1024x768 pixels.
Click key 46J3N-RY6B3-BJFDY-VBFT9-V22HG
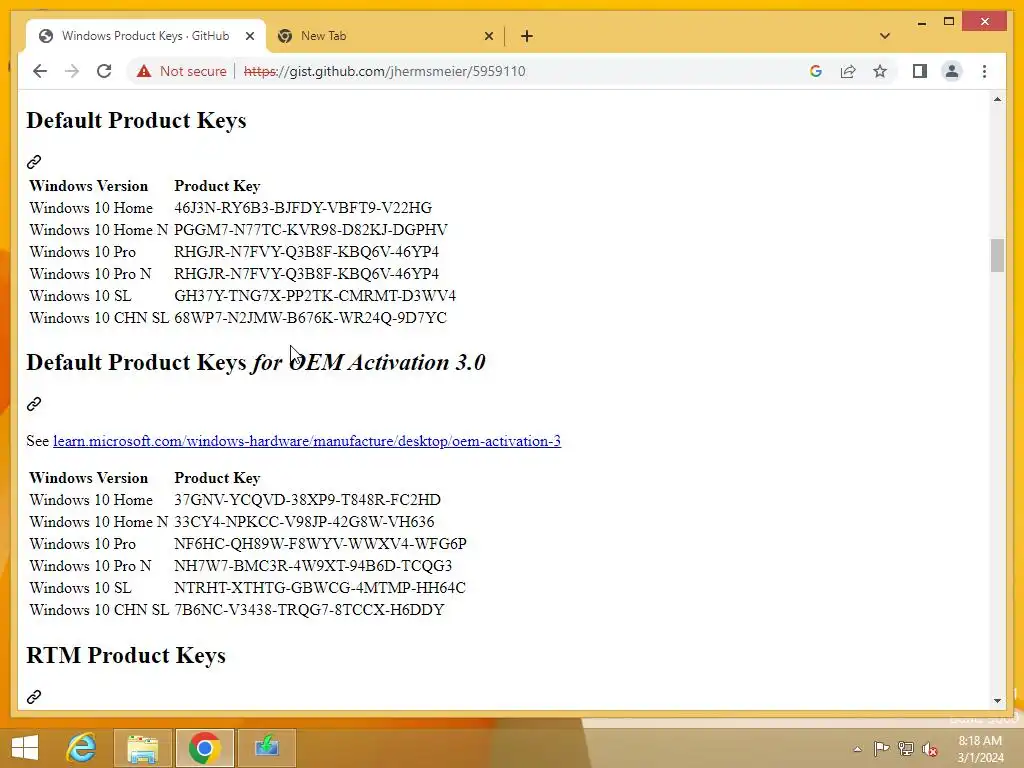[x=303, y=208]
